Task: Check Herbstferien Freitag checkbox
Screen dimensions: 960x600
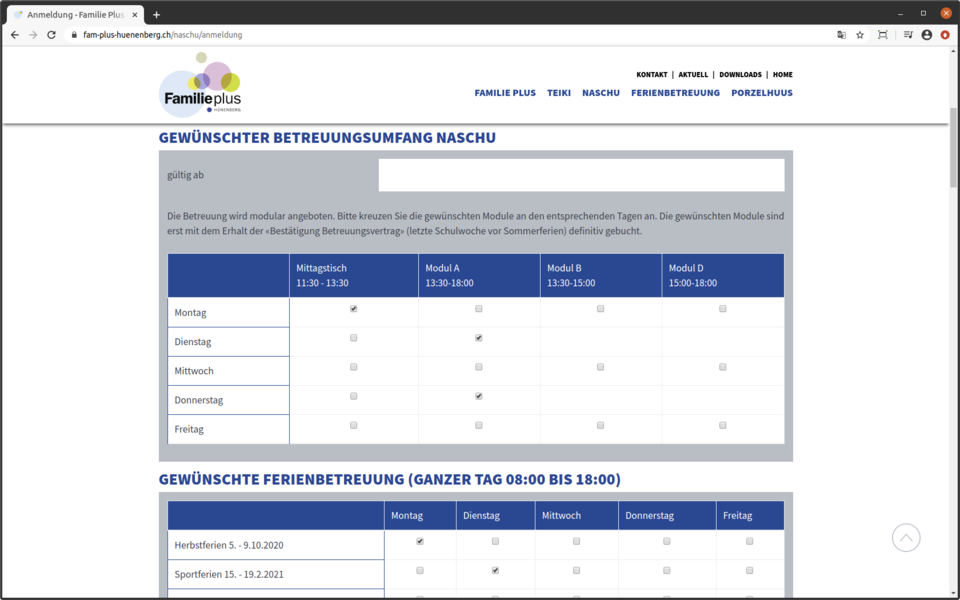Action: click(x=749, y=541)
